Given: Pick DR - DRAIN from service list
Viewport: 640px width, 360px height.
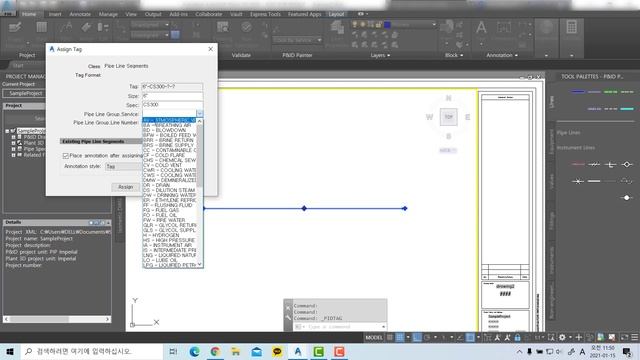Looking at the screenshot, I should pos(169,185).
